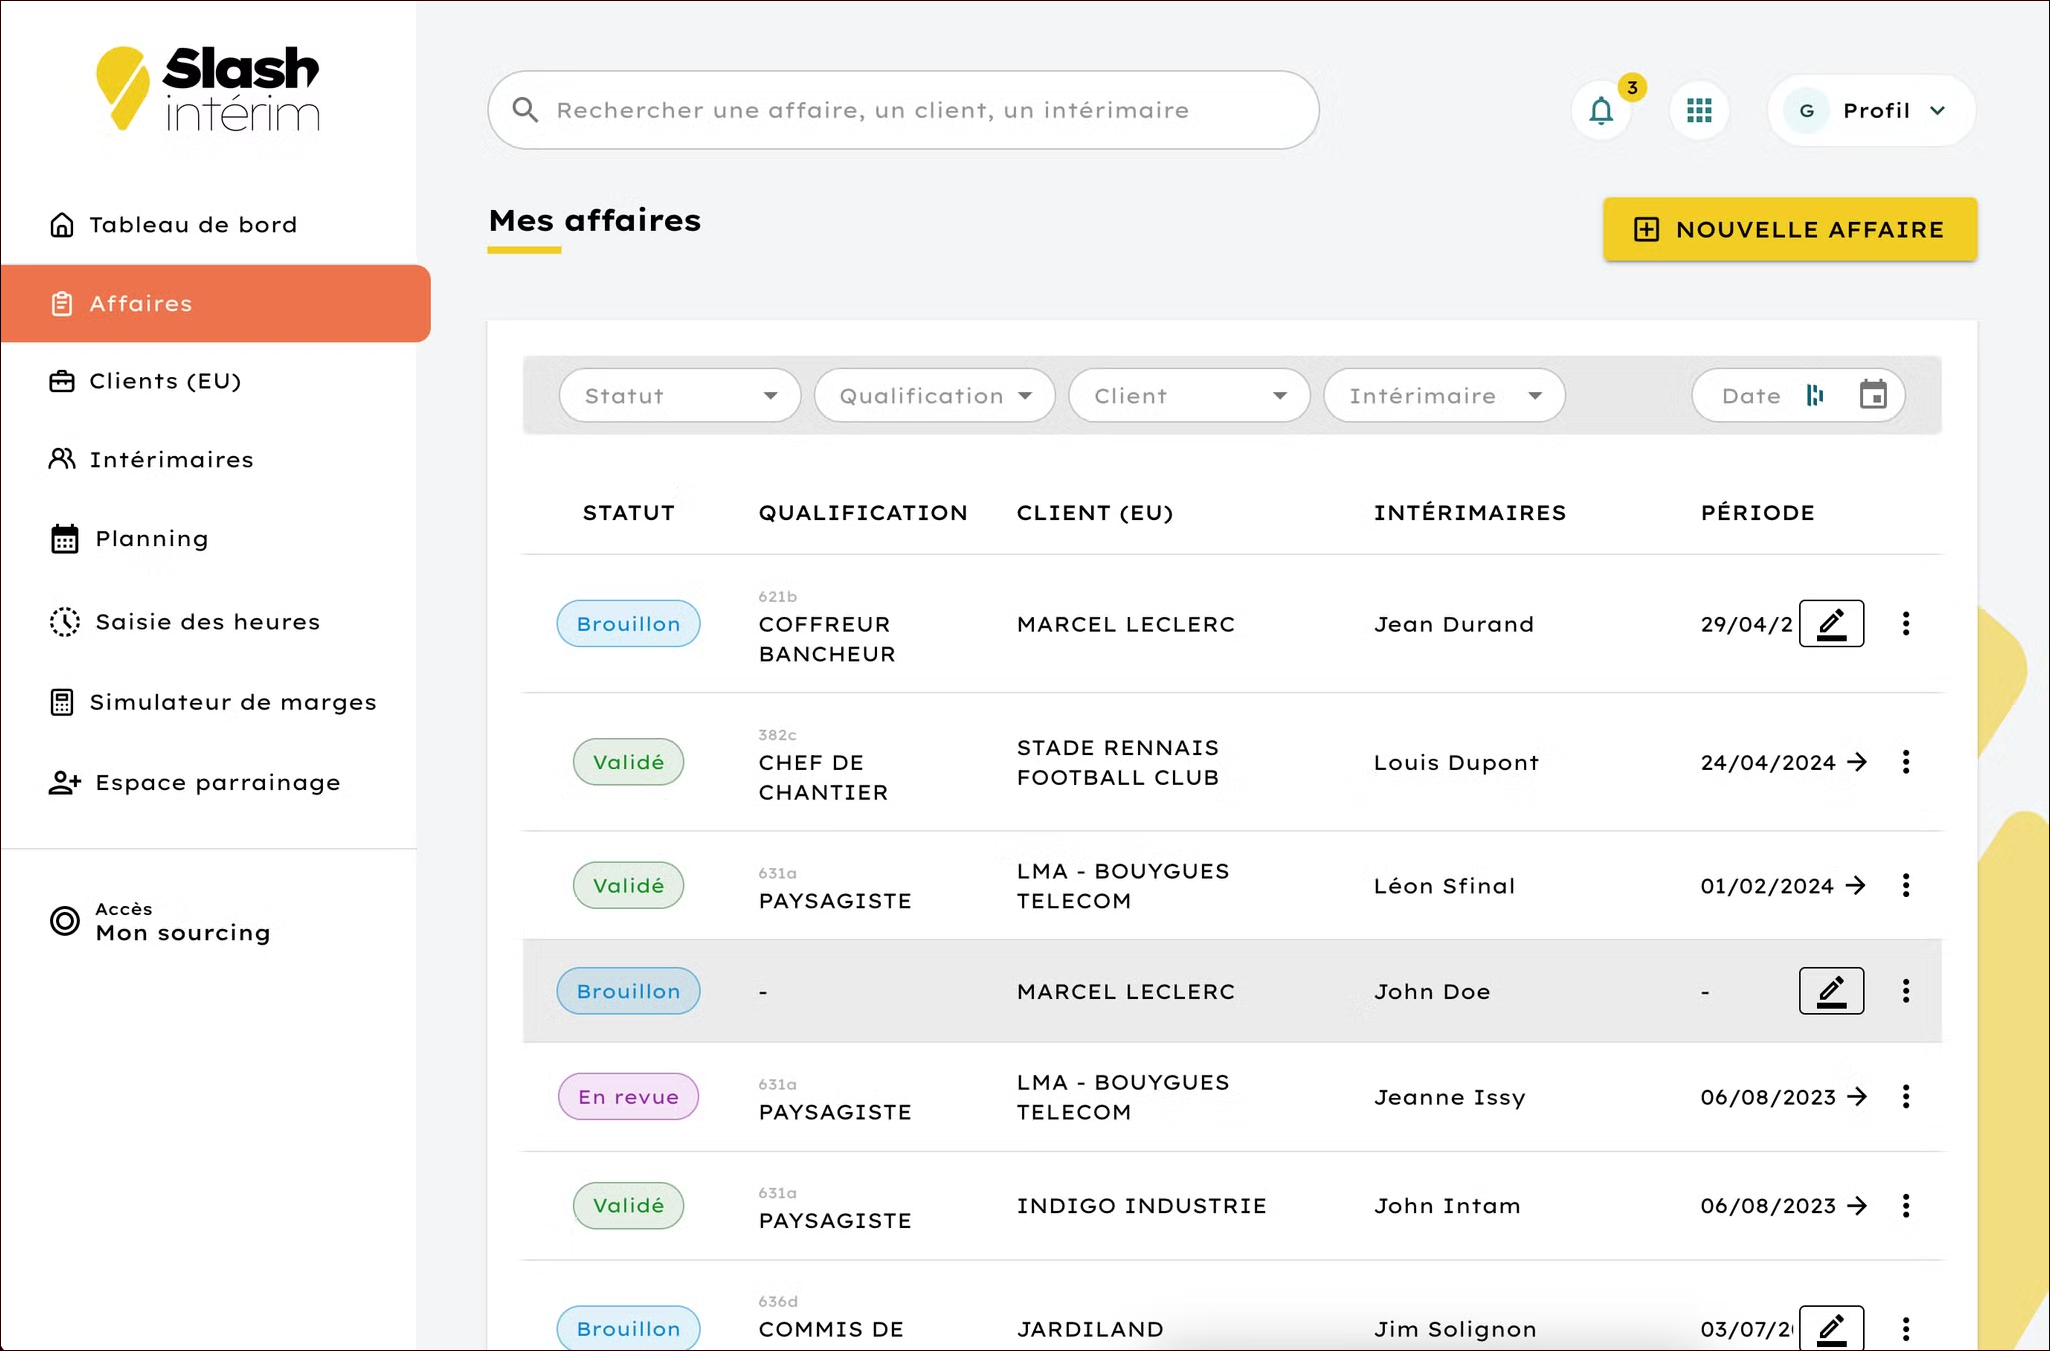Click the edit pencil for John Doe

point(1831,991)
